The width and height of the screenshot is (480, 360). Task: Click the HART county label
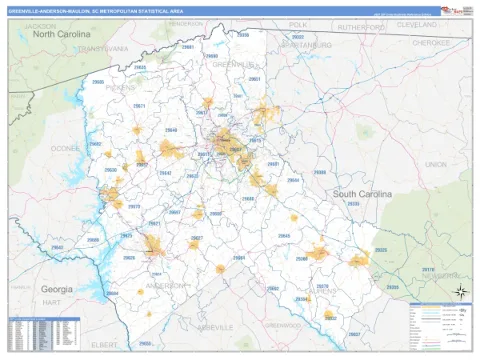51,303
